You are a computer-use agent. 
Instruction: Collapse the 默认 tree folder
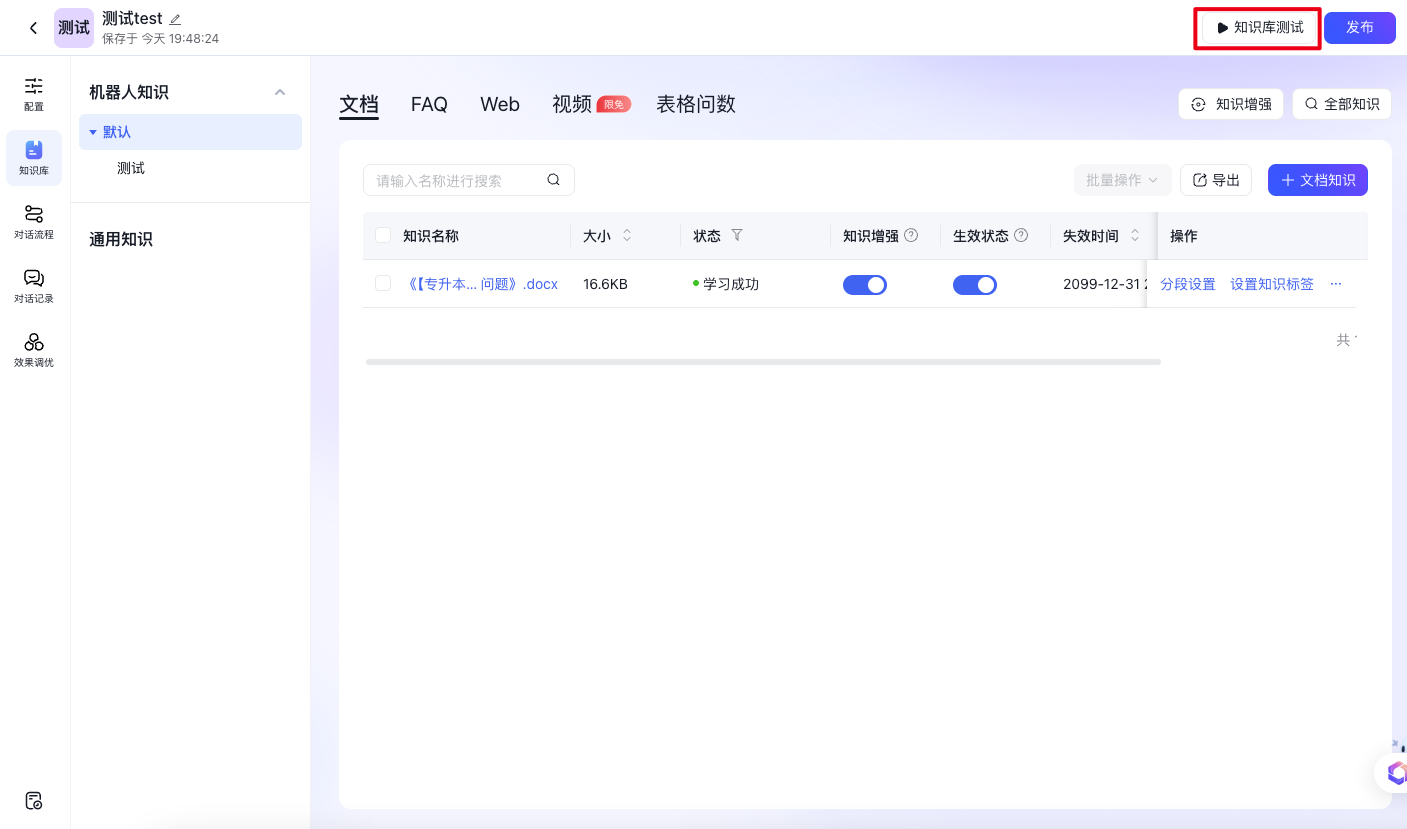click(x=93, y=132)
